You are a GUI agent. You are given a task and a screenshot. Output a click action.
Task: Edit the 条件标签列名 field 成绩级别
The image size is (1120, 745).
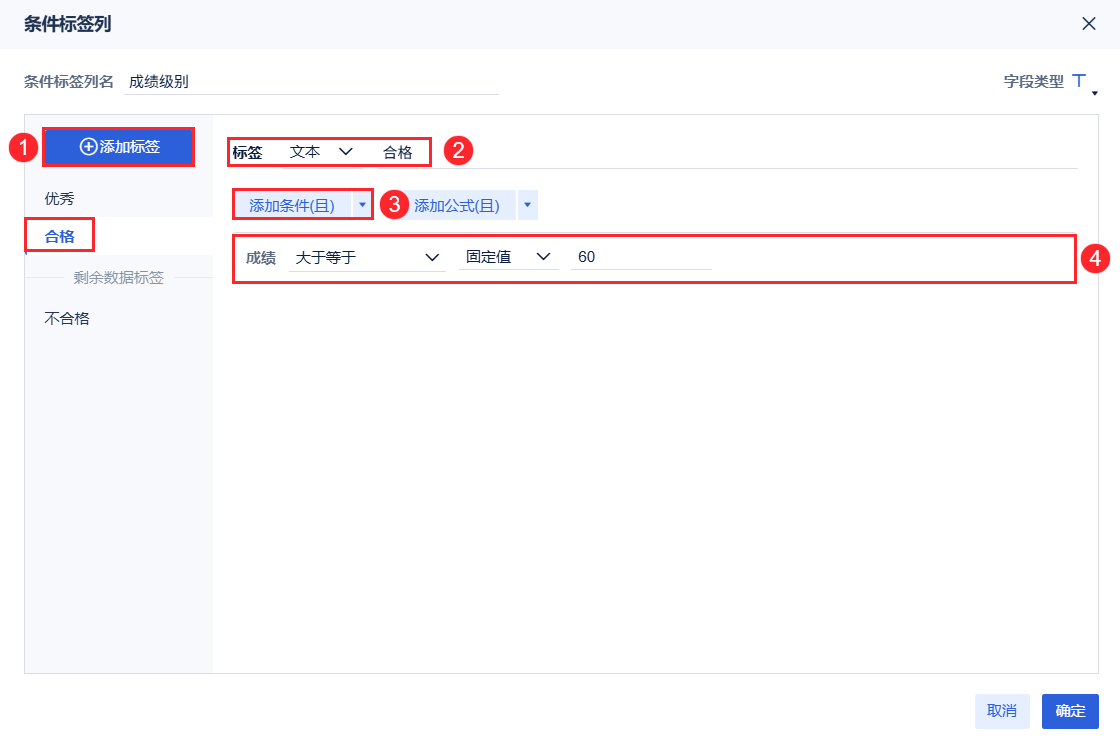[x=311, y=82]
